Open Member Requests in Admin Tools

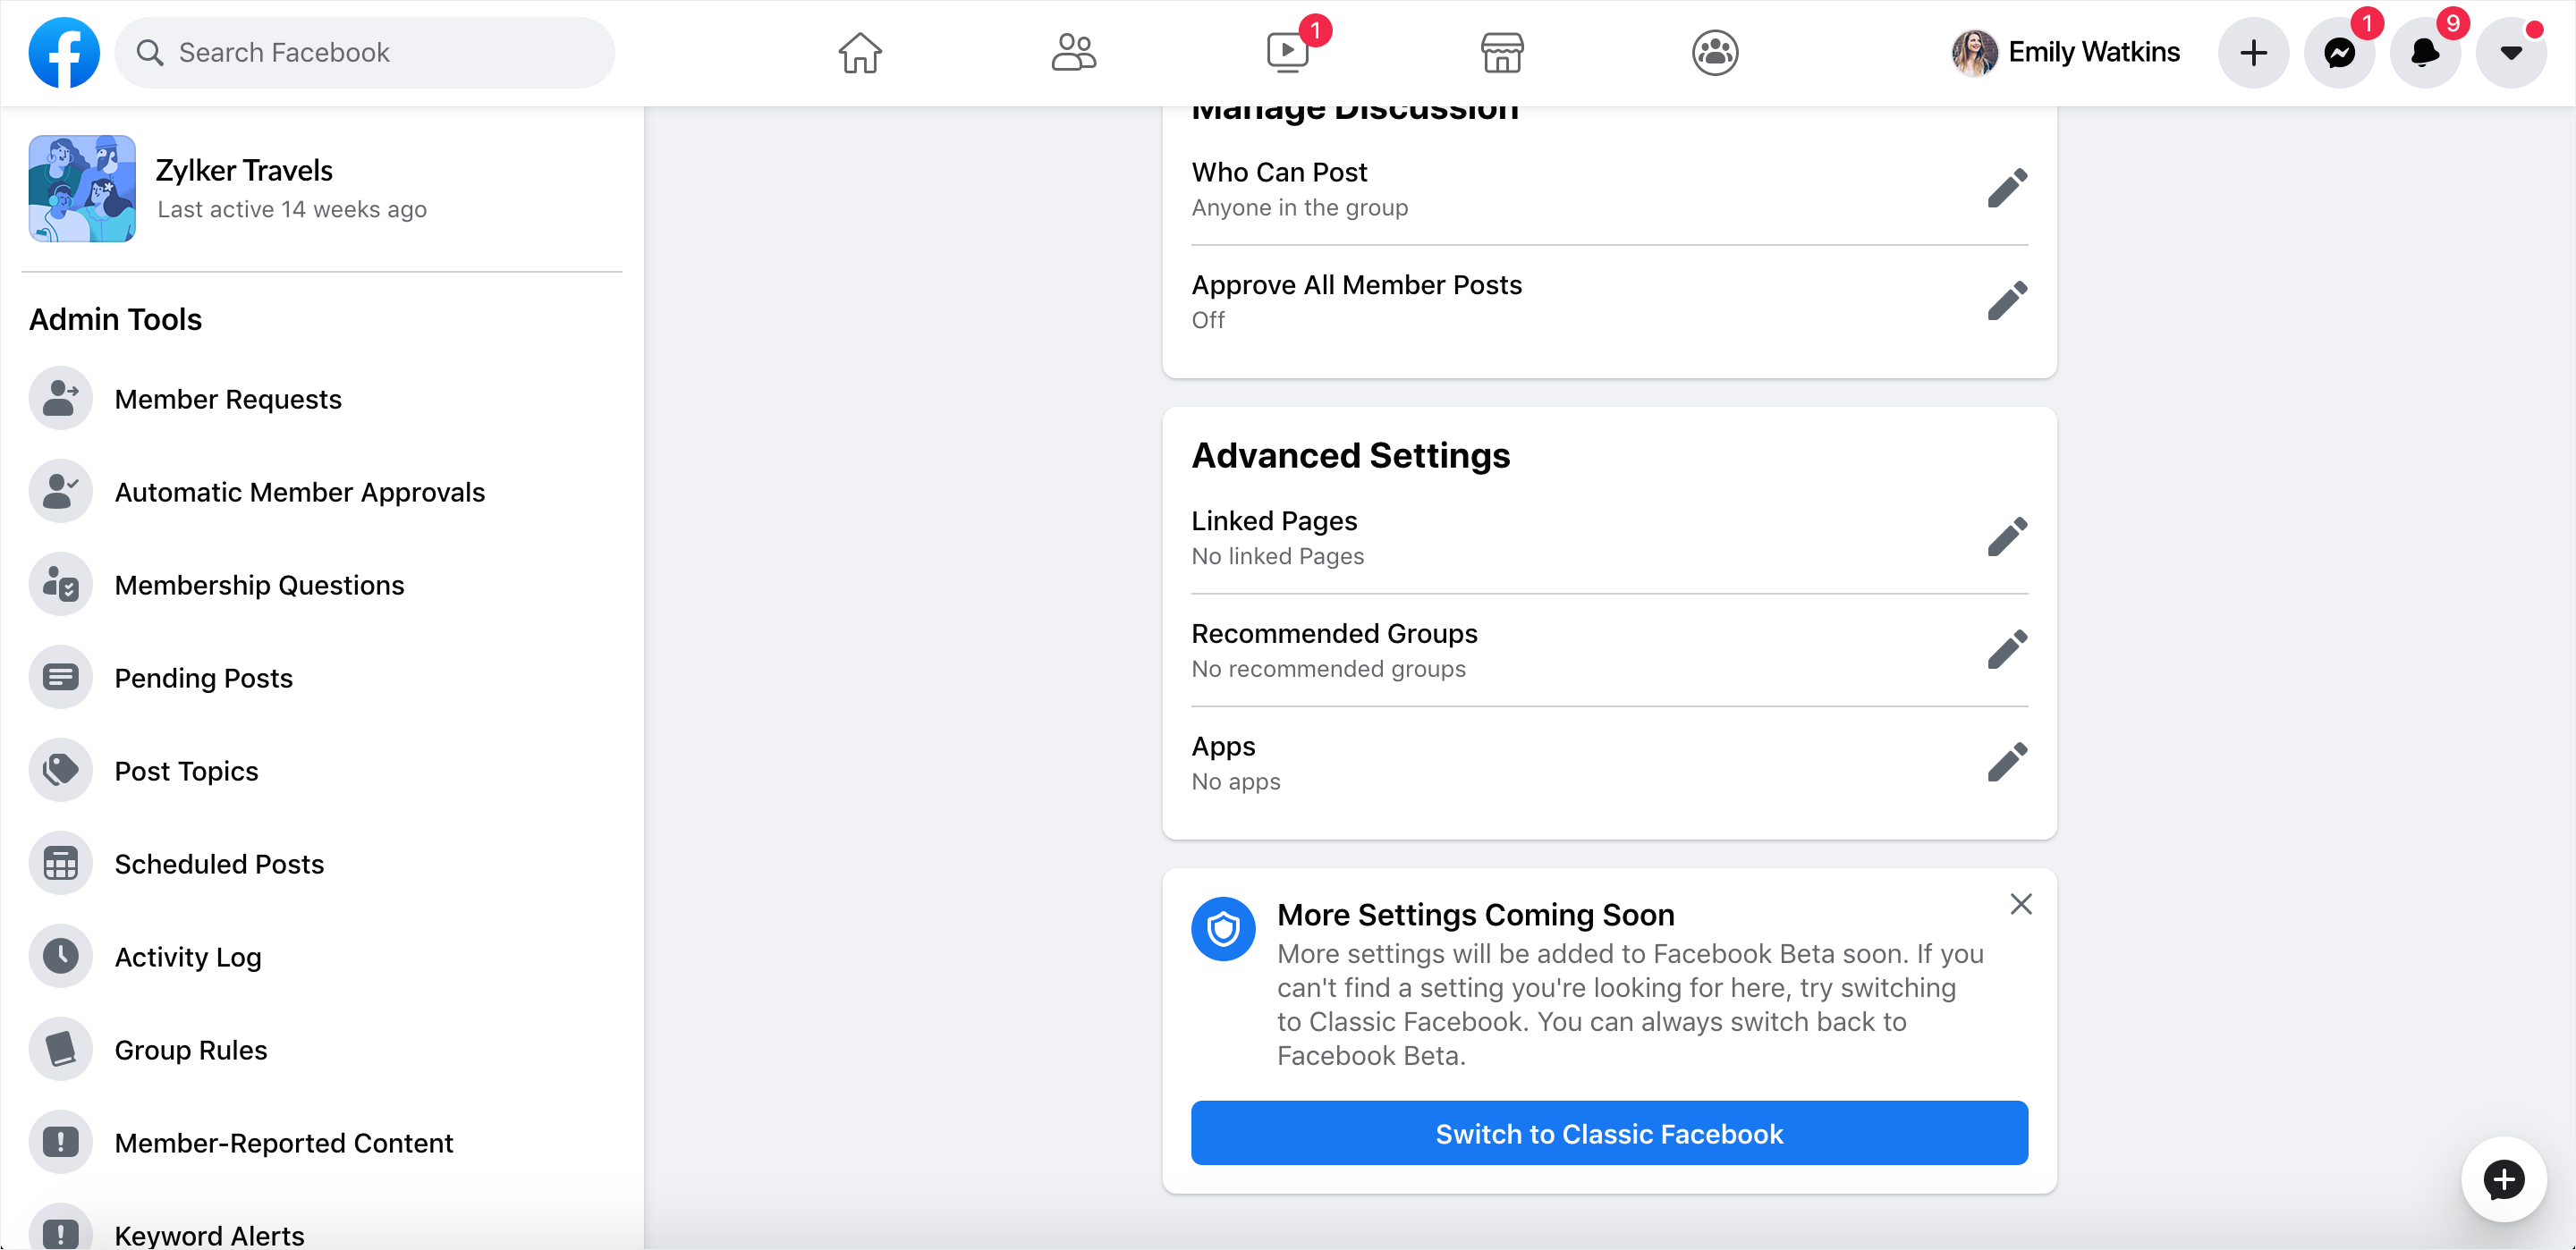click(228, 399)
